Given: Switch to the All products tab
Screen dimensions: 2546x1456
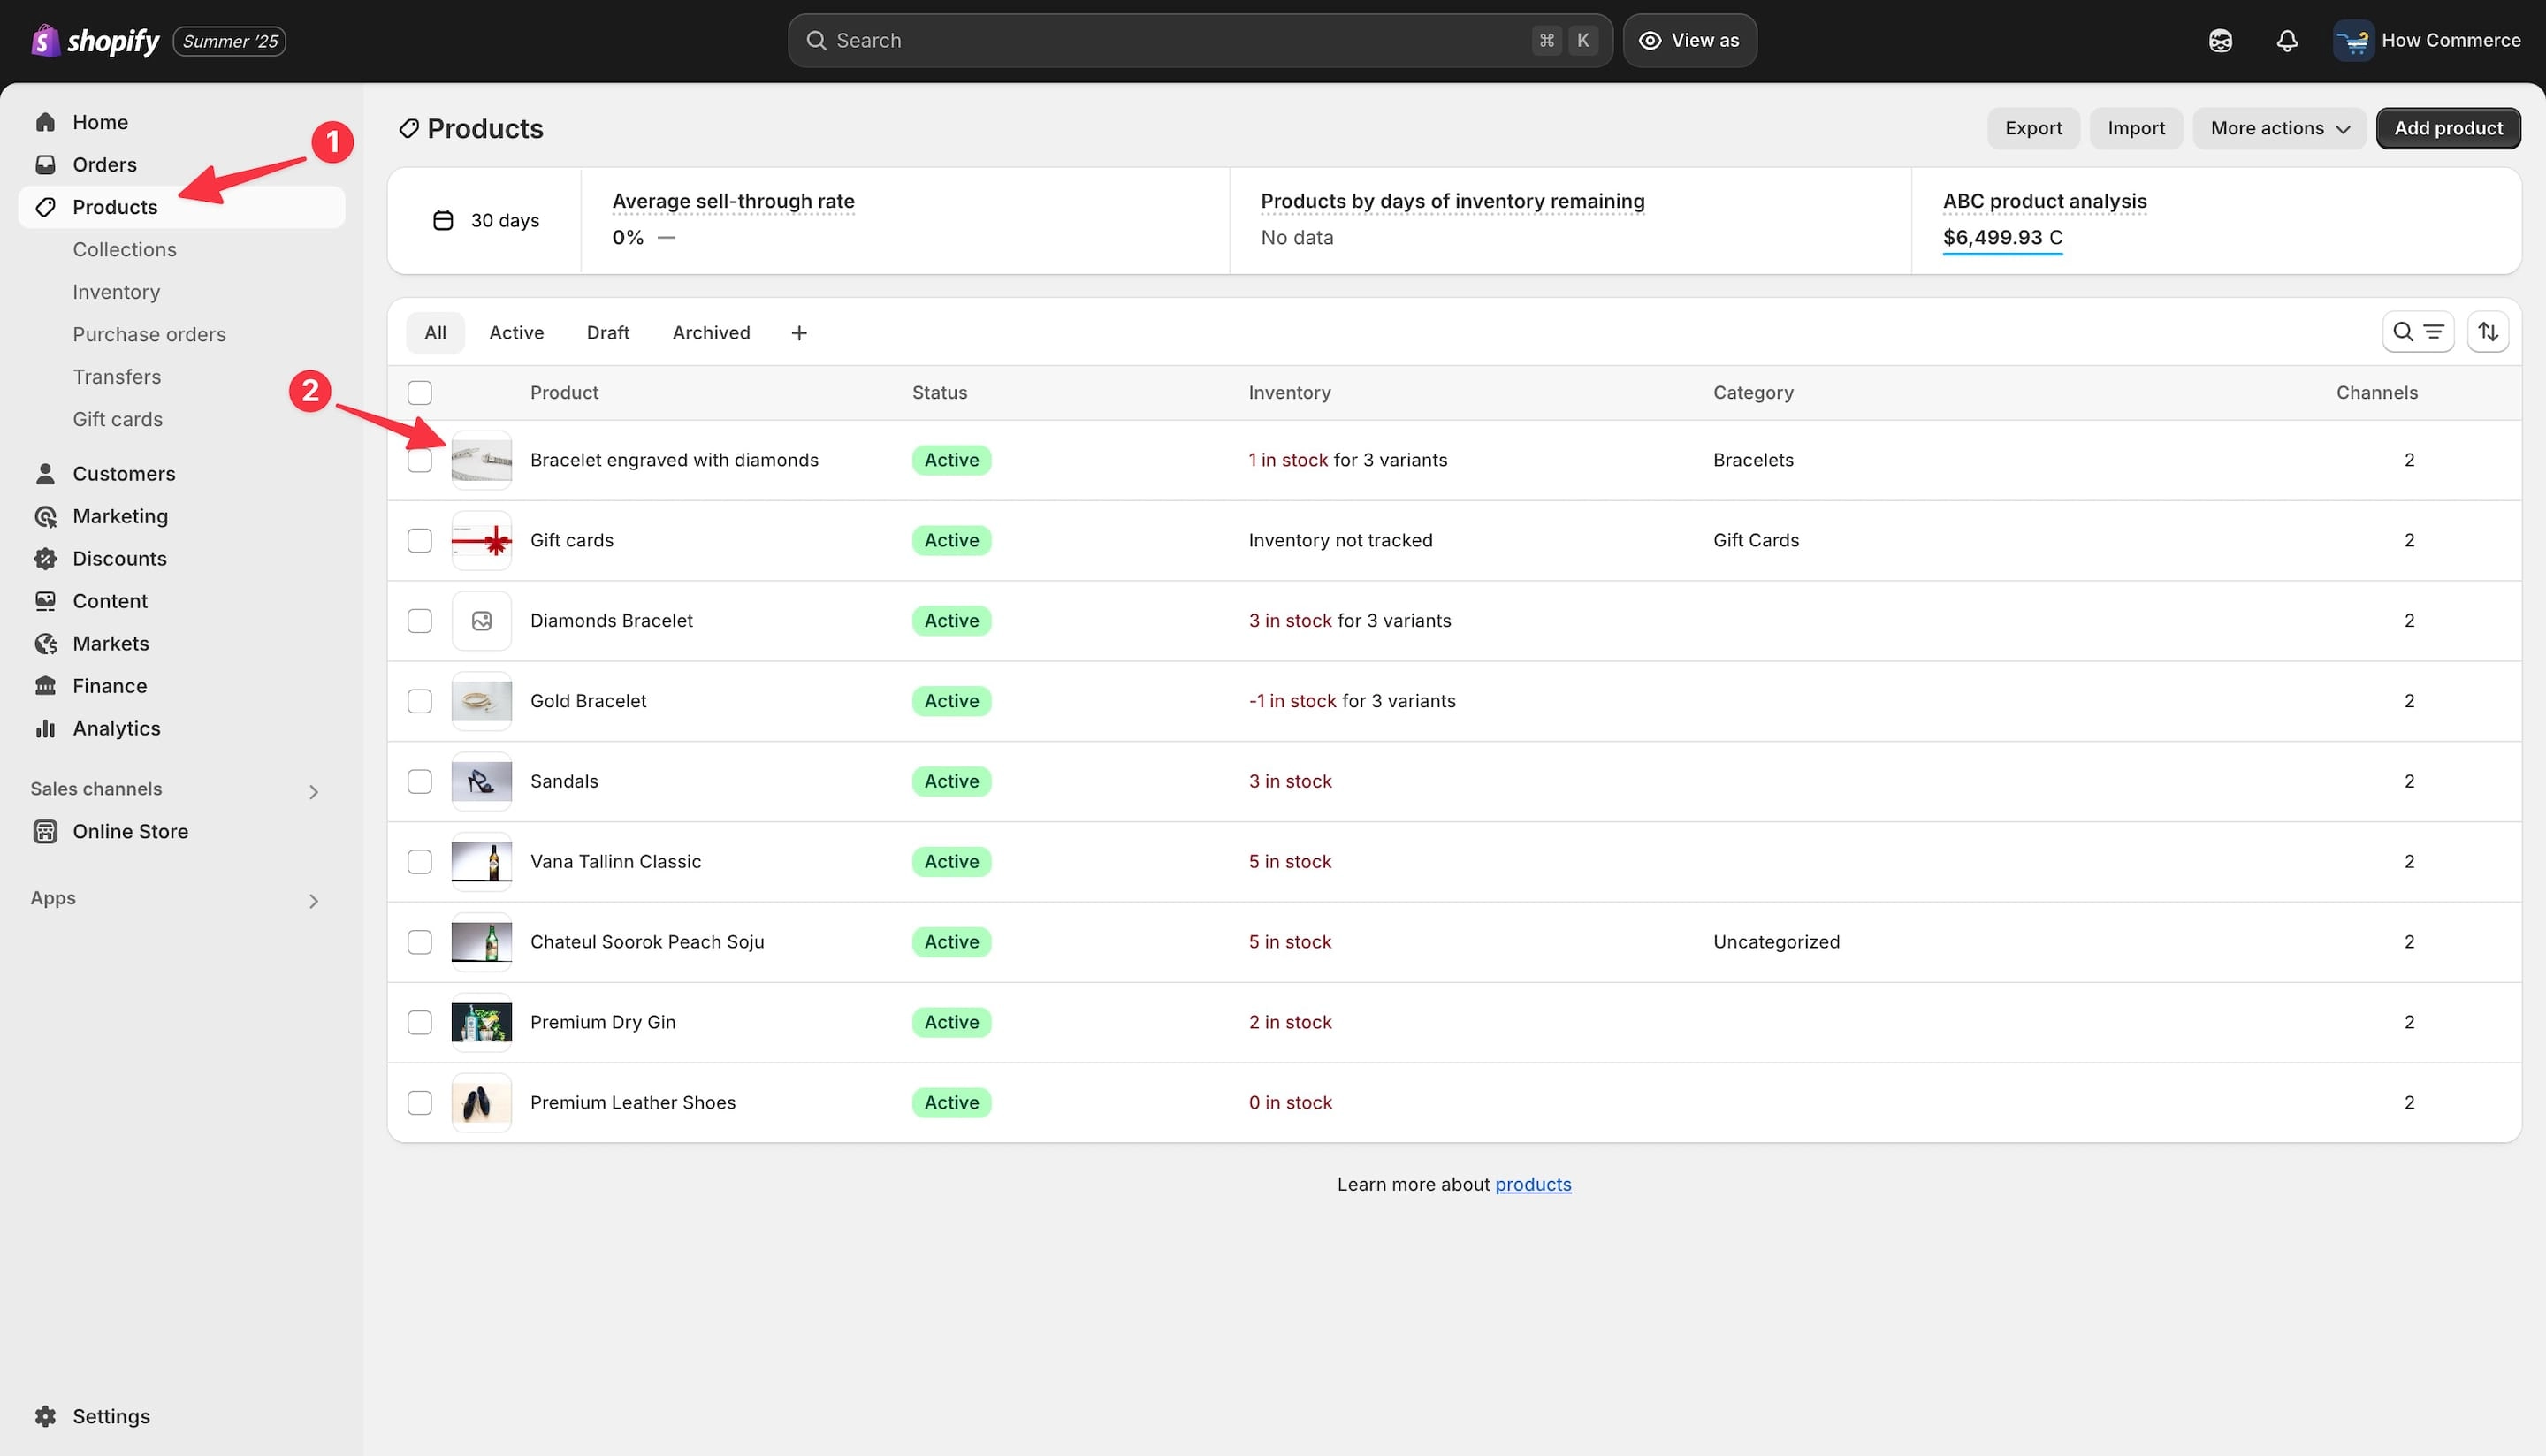Looking at the screenshot, I should click(x=435, y=333).
